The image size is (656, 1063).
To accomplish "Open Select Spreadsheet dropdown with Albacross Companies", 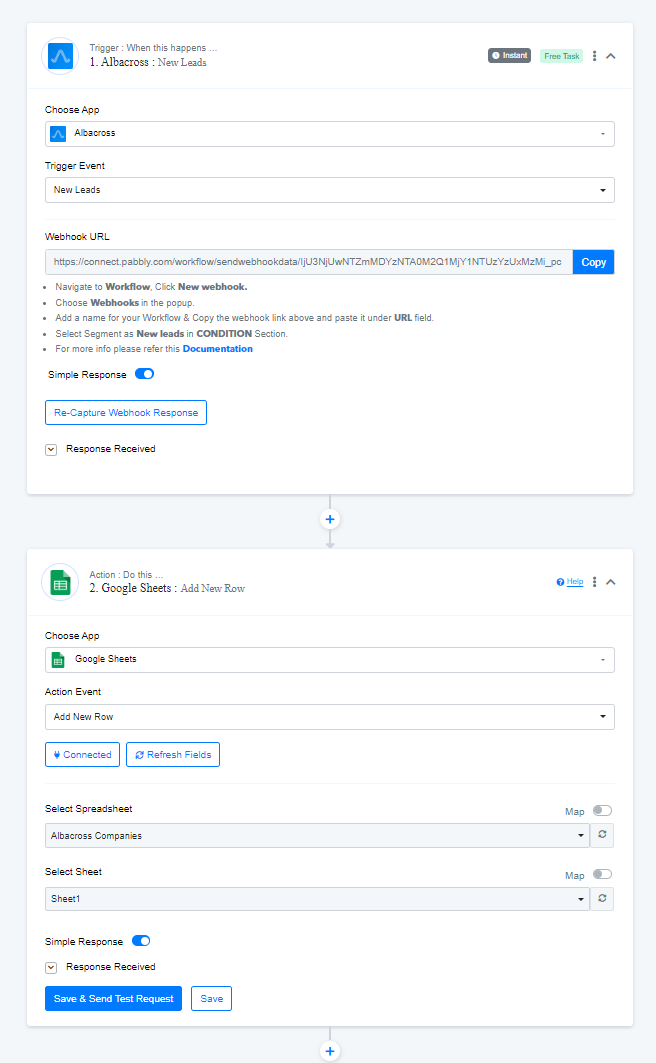I will point(317,835).
